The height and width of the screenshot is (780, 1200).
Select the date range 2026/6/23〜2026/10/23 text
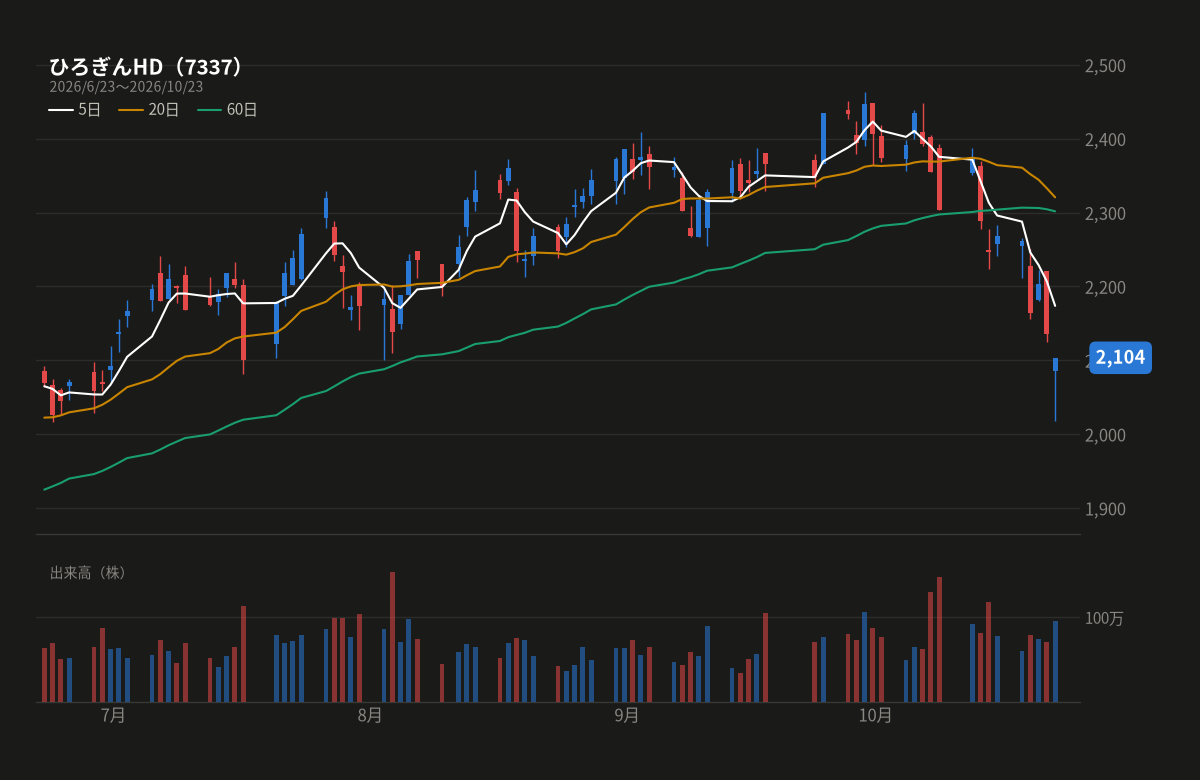click(x=126, y=87)
